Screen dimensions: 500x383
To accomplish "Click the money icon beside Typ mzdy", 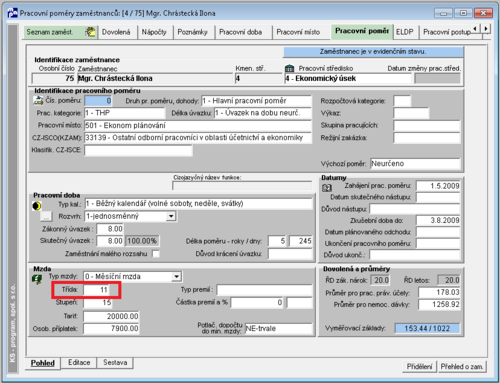I will click(37, 279).
